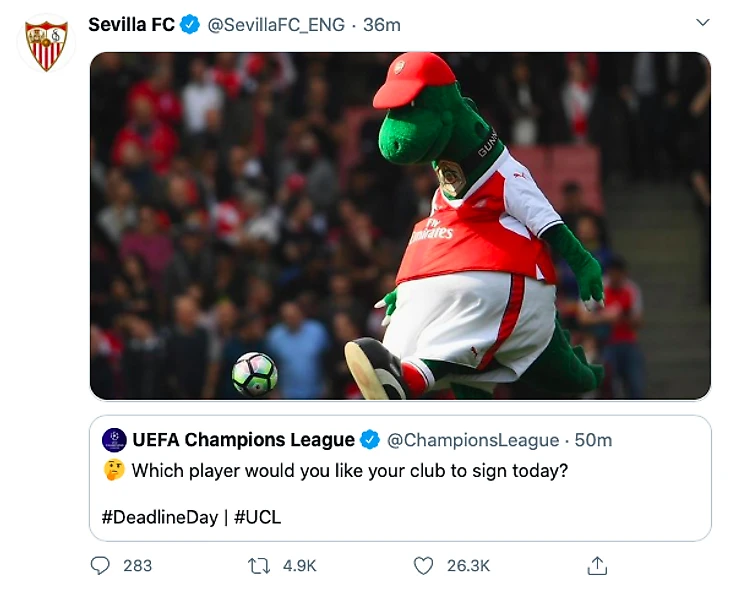Click the verified badge beside Sevilla FC
730x589 pixels.
click(x=191, y=25)
